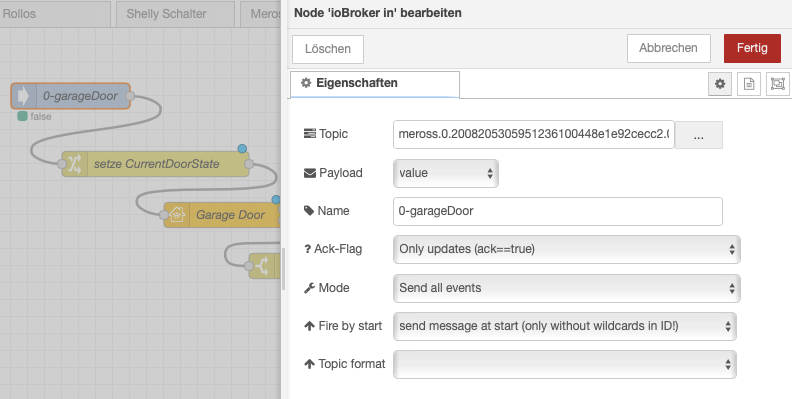Click the Payload envelope icon
792x399 pixels.
(309, 173)
